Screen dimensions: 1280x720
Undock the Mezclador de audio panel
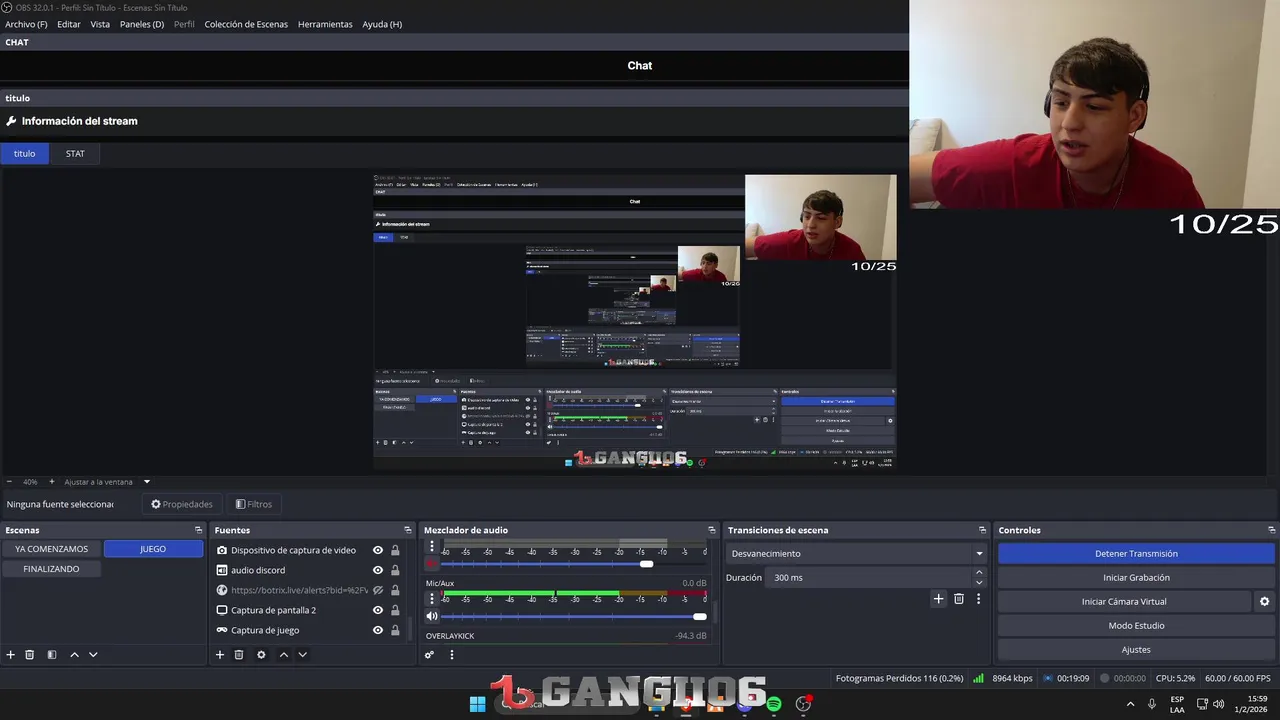[x=711, y=530]
